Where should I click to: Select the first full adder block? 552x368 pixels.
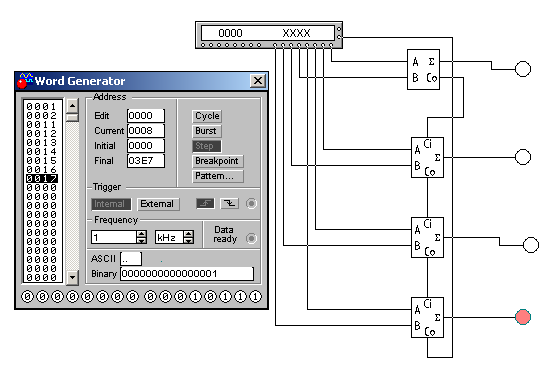[427, 157]
